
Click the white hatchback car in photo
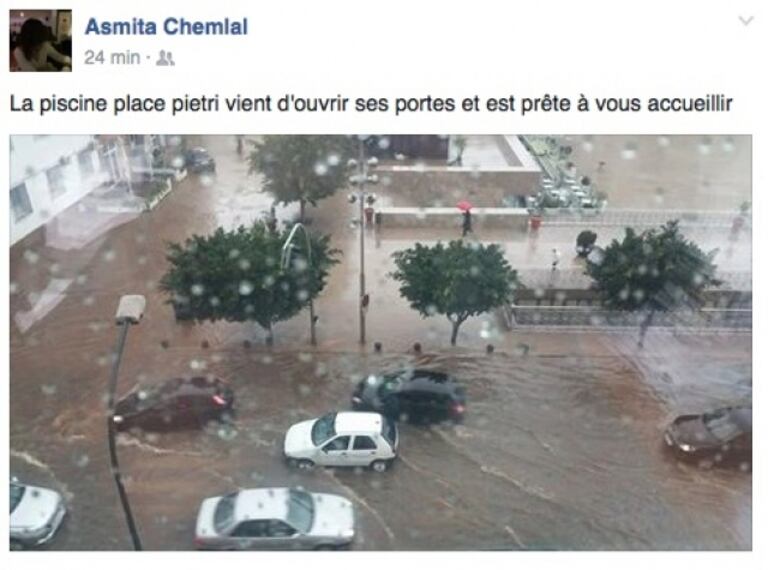(341, 441)
